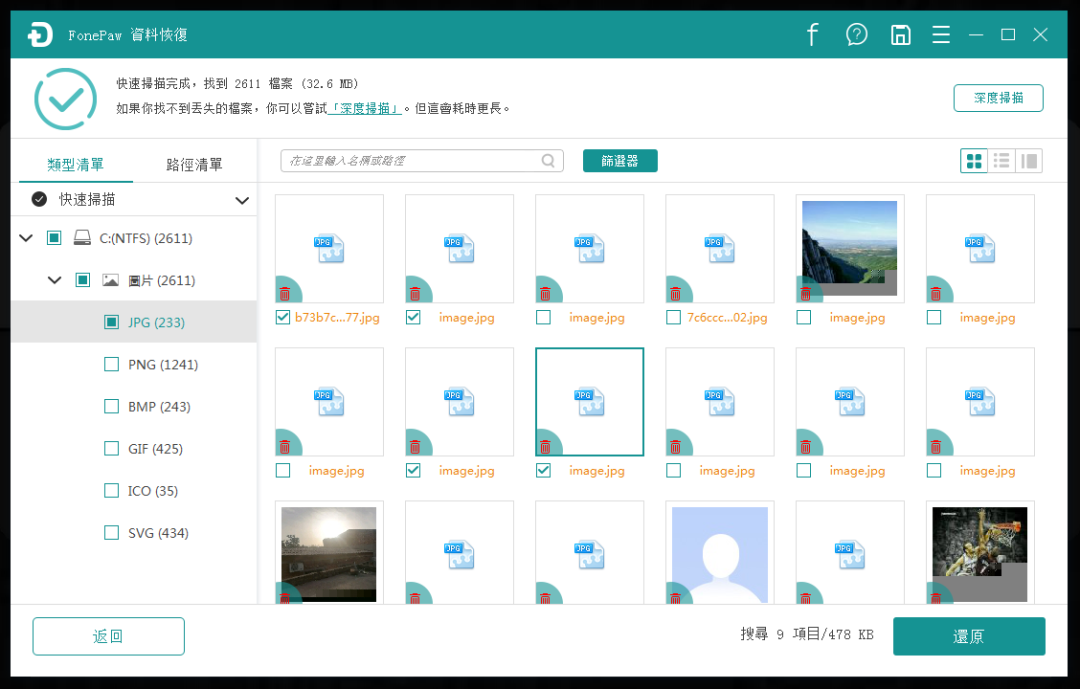Switch to detail preview pane view

(x=1029, y=161)
